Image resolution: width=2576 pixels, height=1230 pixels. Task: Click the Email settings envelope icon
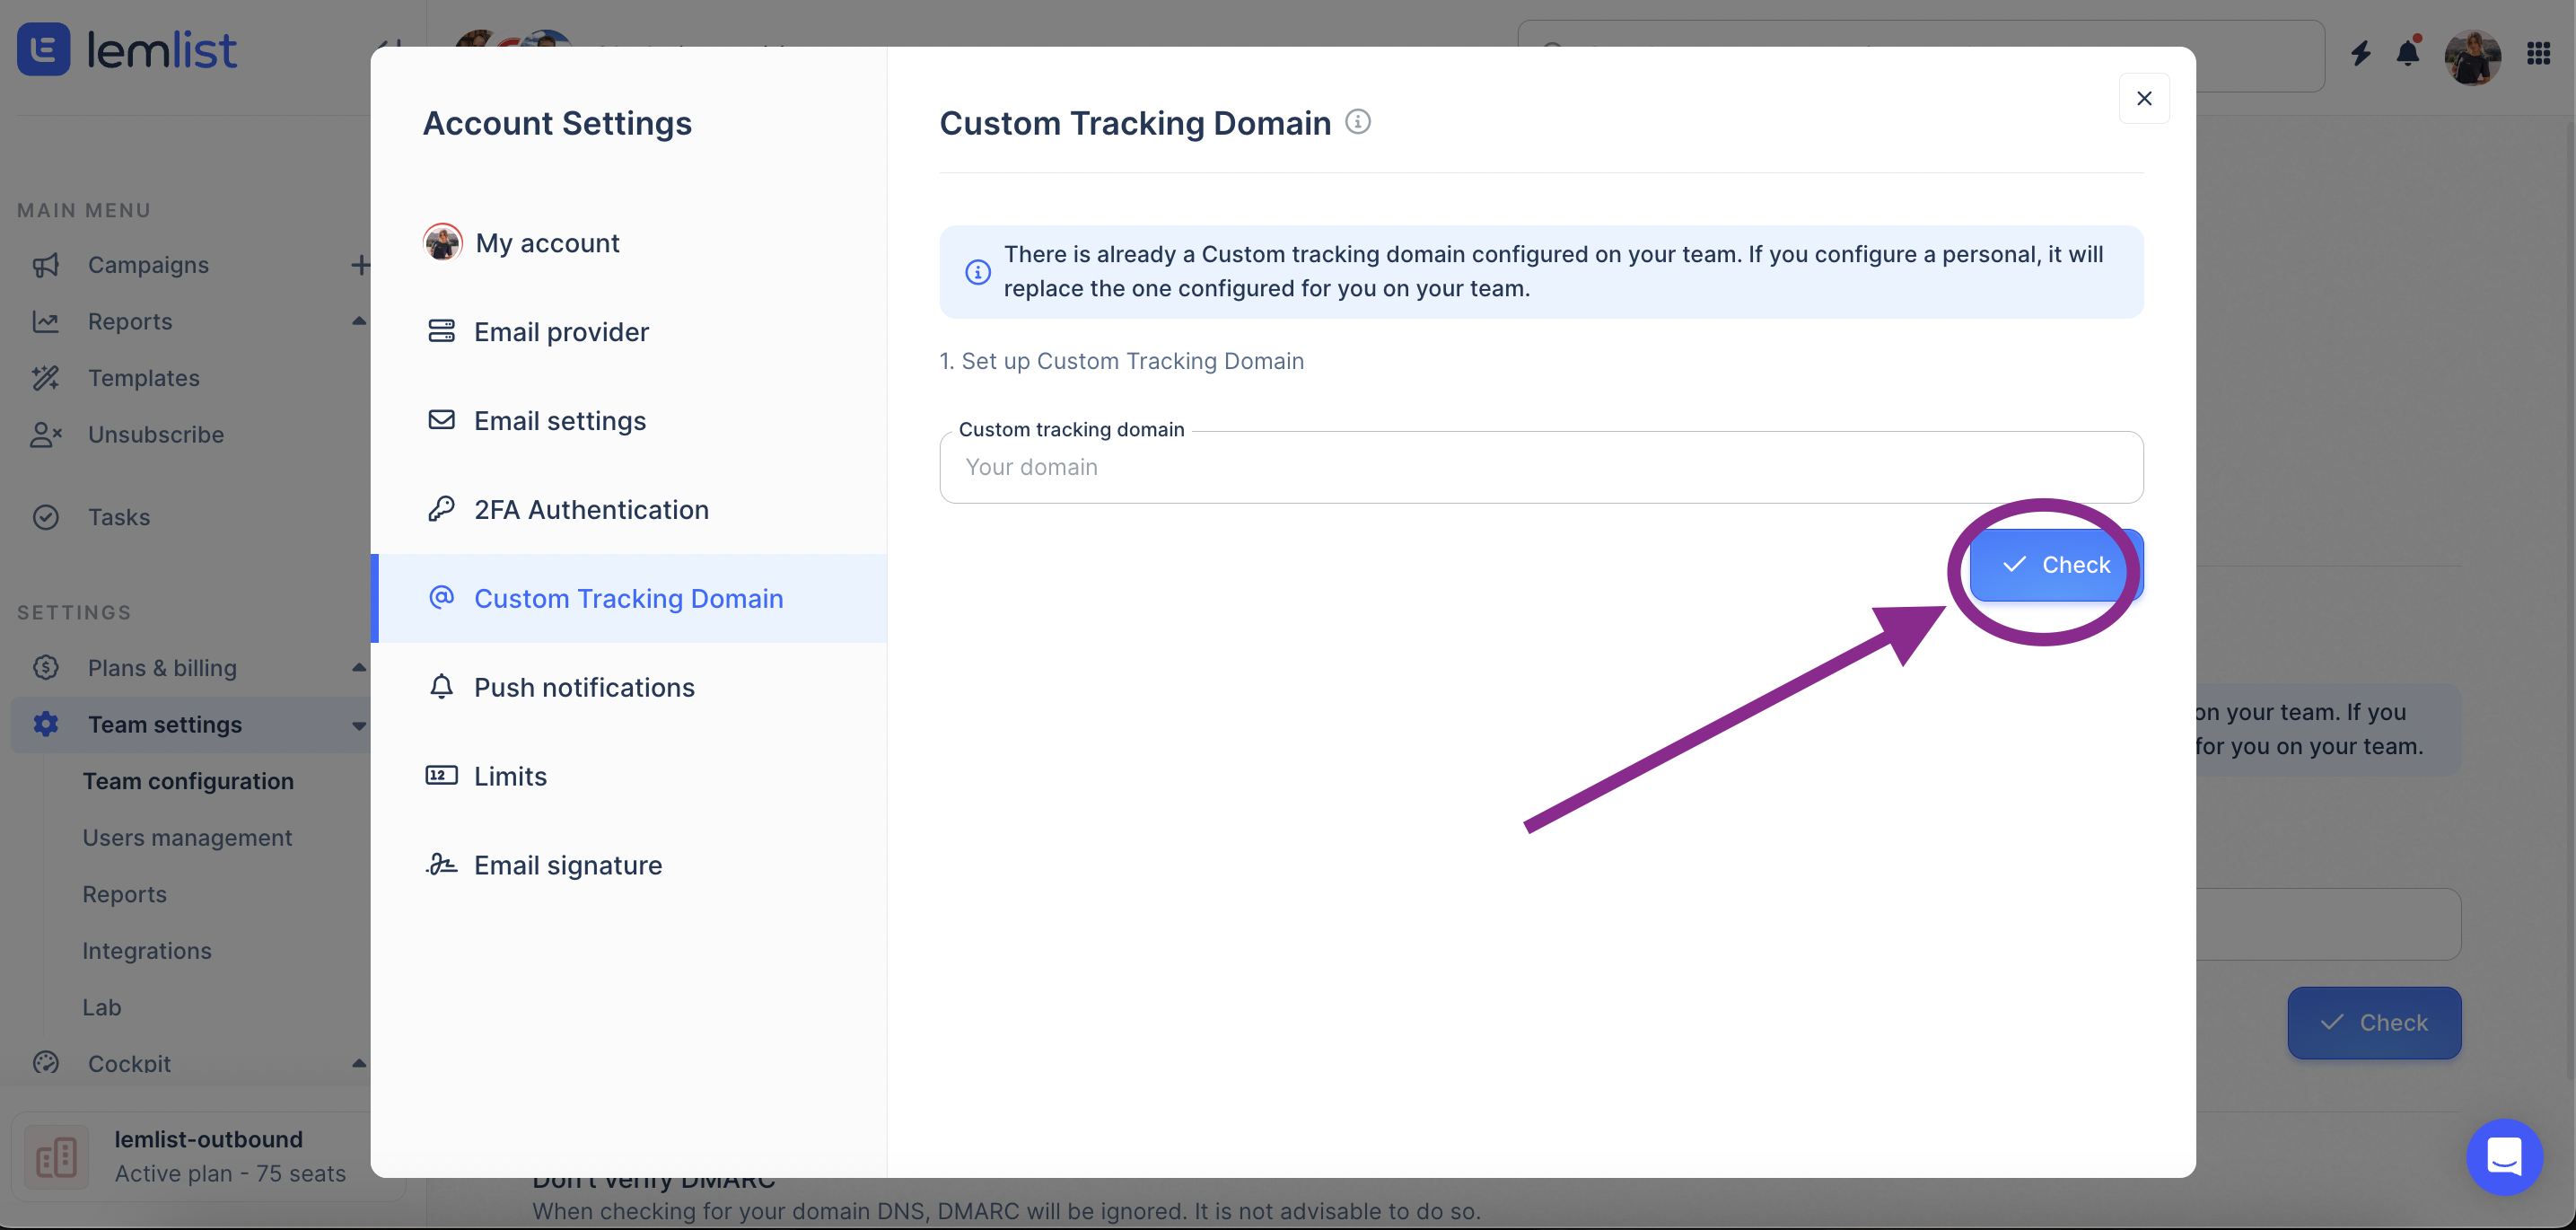click(441, 419)
